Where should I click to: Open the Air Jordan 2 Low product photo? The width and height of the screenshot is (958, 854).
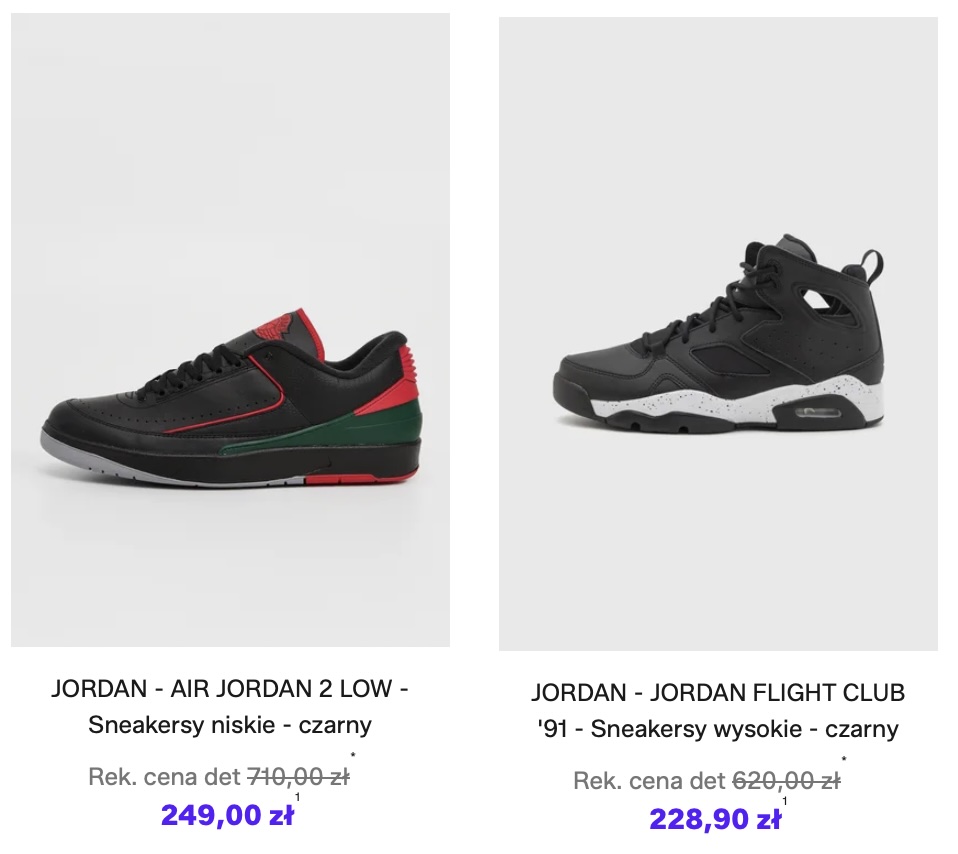230,330
